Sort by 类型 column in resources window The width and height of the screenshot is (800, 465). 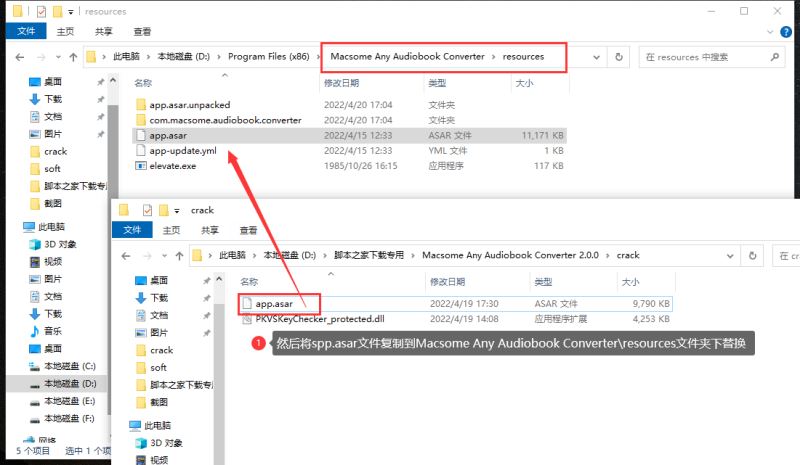click(437, 83)
